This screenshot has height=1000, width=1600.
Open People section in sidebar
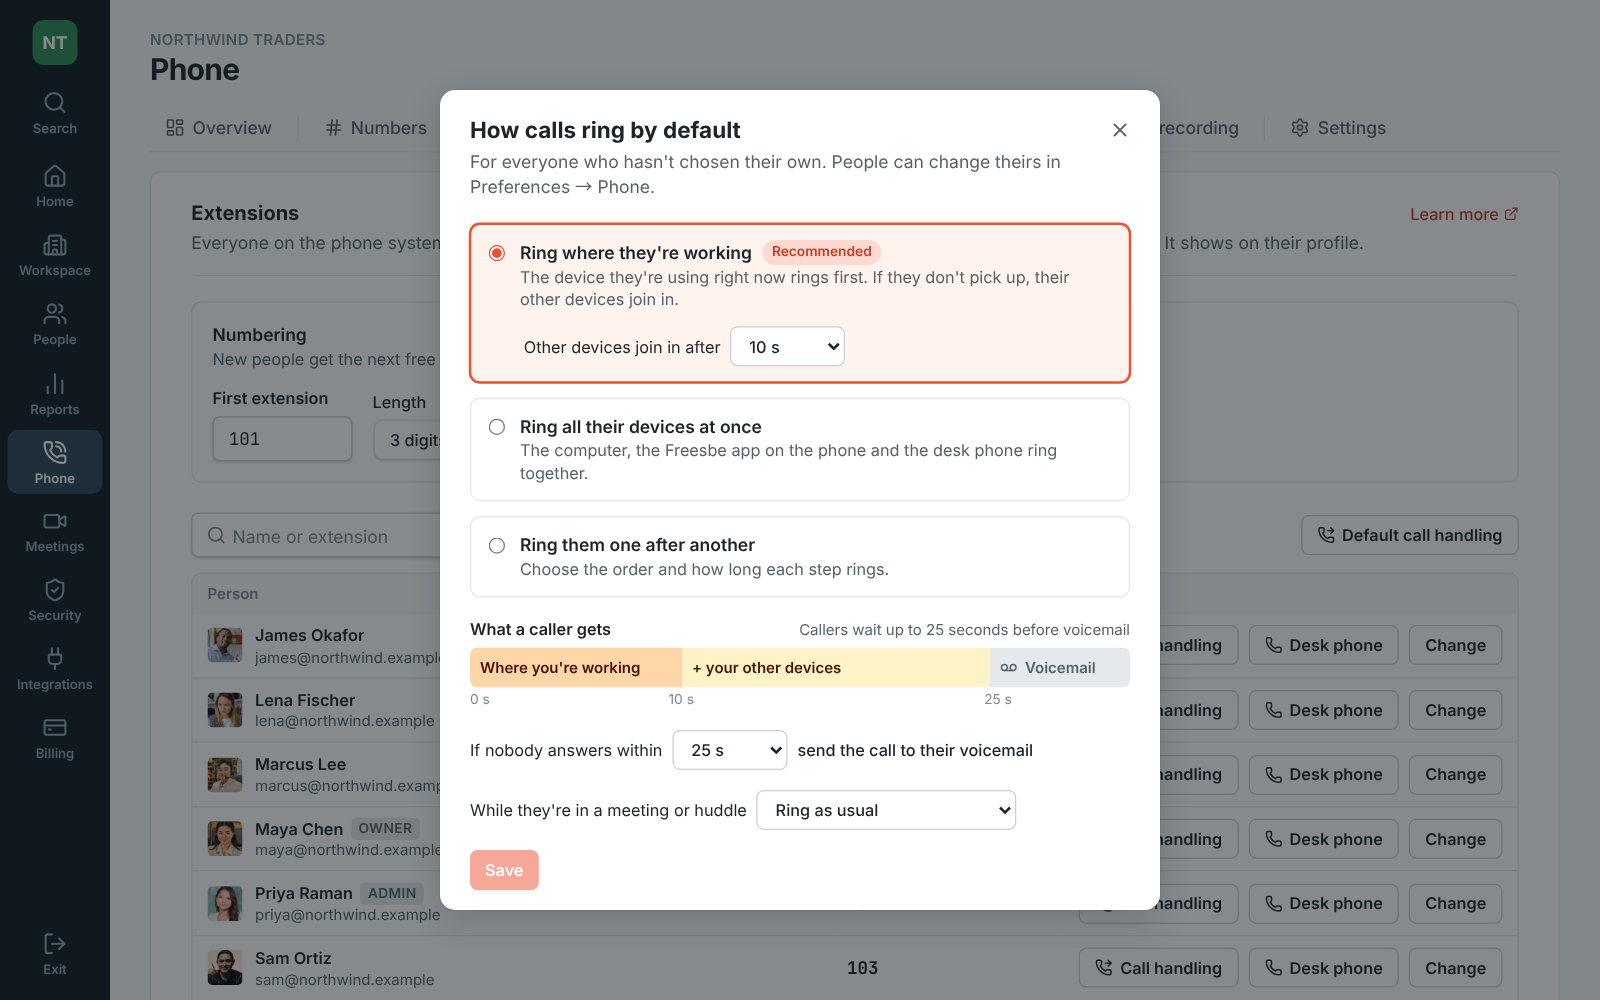click(55, 324)
